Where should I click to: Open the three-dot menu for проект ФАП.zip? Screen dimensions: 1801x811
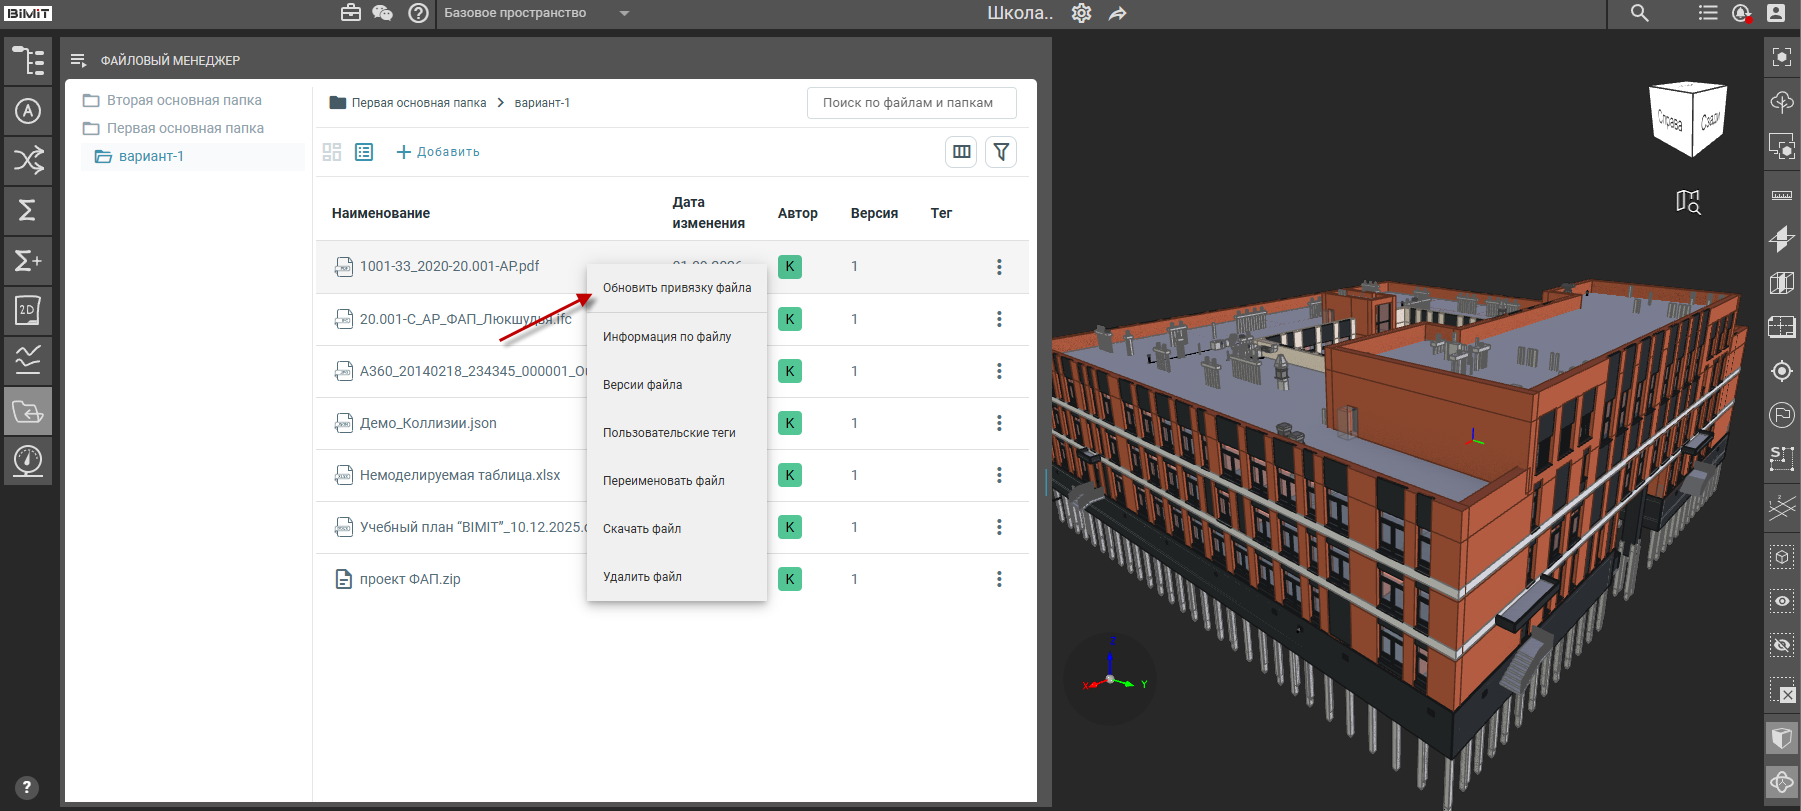tap(999, 579)
